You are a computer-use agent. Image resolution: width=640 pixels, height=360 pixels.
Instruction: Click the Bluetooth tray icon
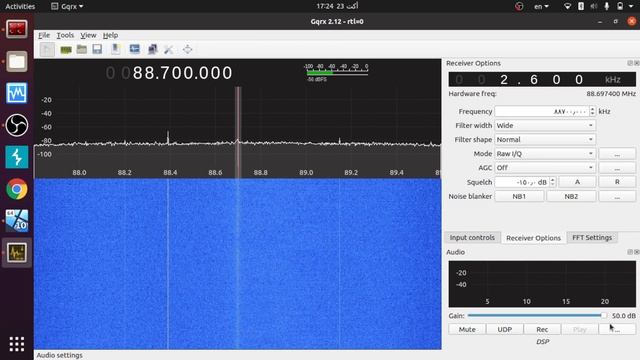[x=581, y=6]
